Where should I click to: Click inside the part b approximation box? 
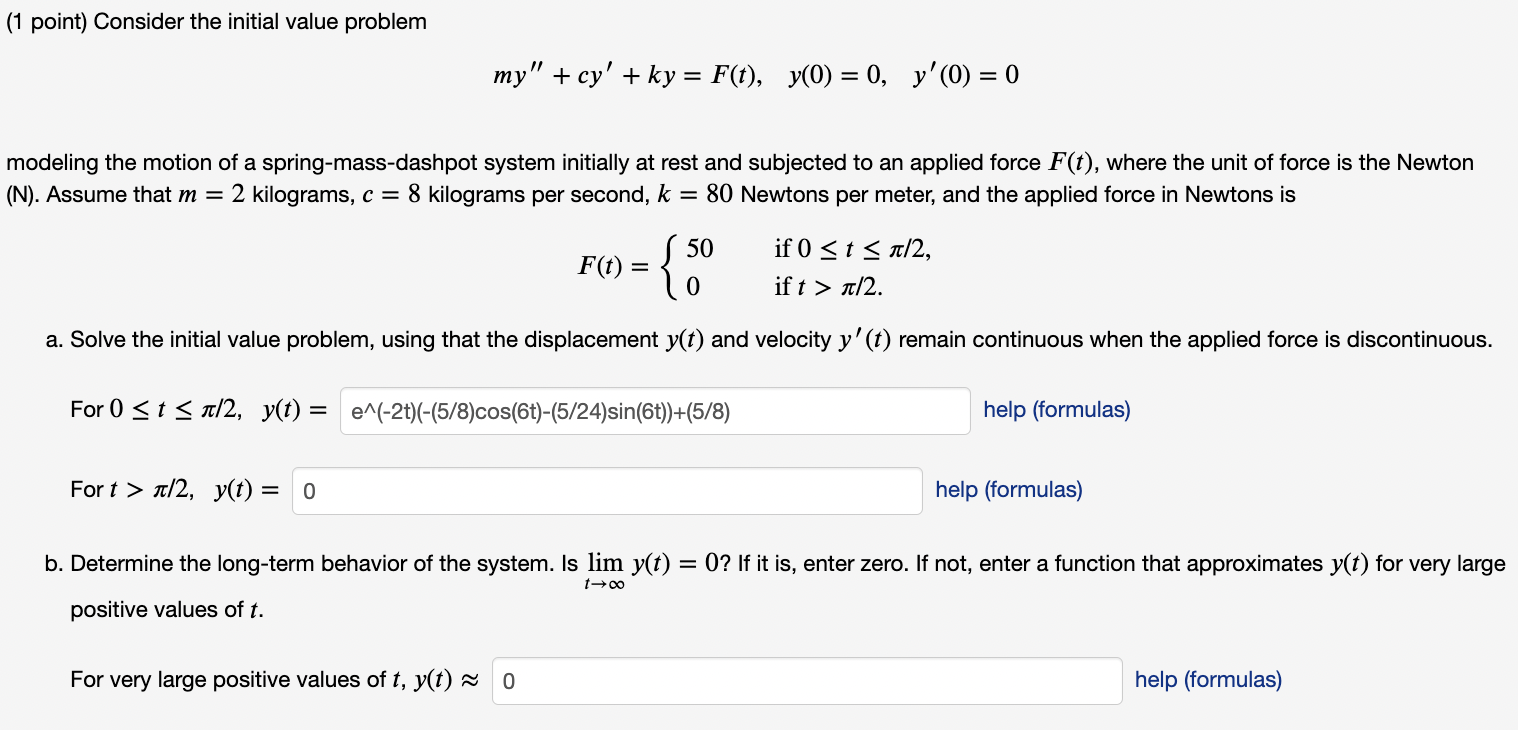pyautogui.click(x=806, y=680)
